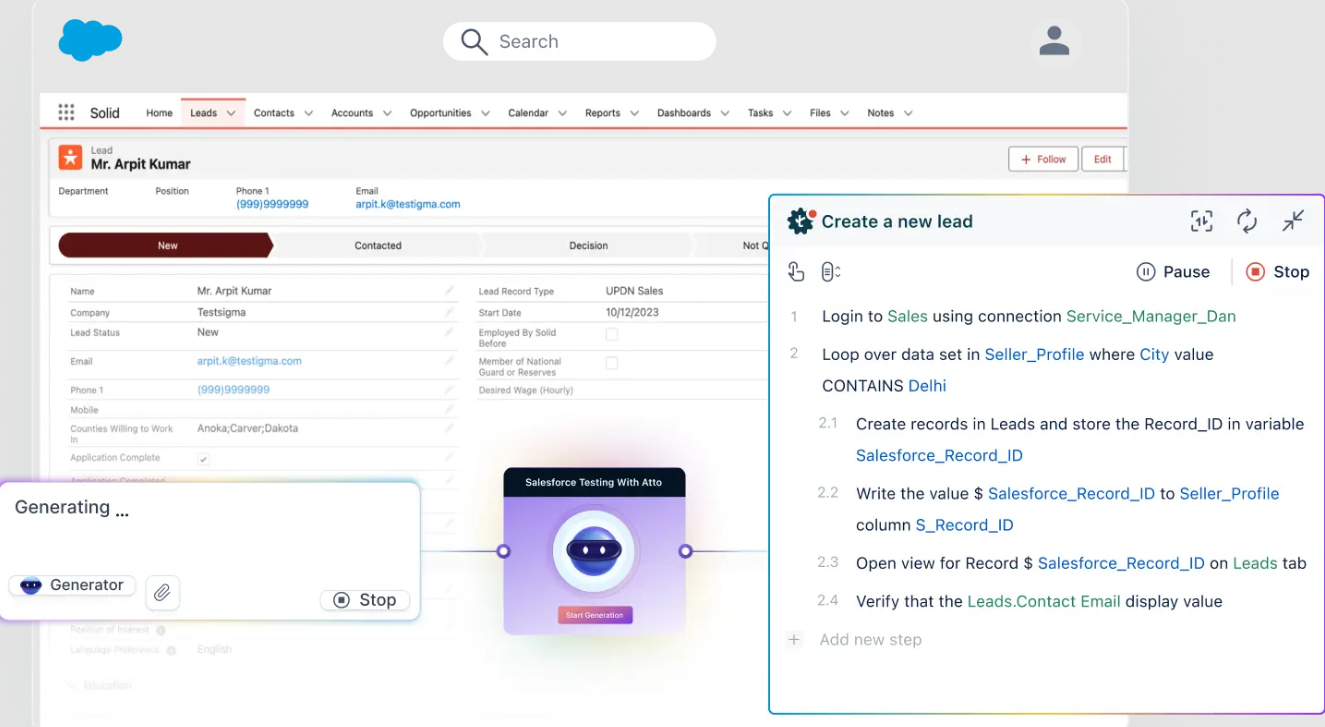1325x727 pixels.
Task: Click the Search input field
Action: 579,41
